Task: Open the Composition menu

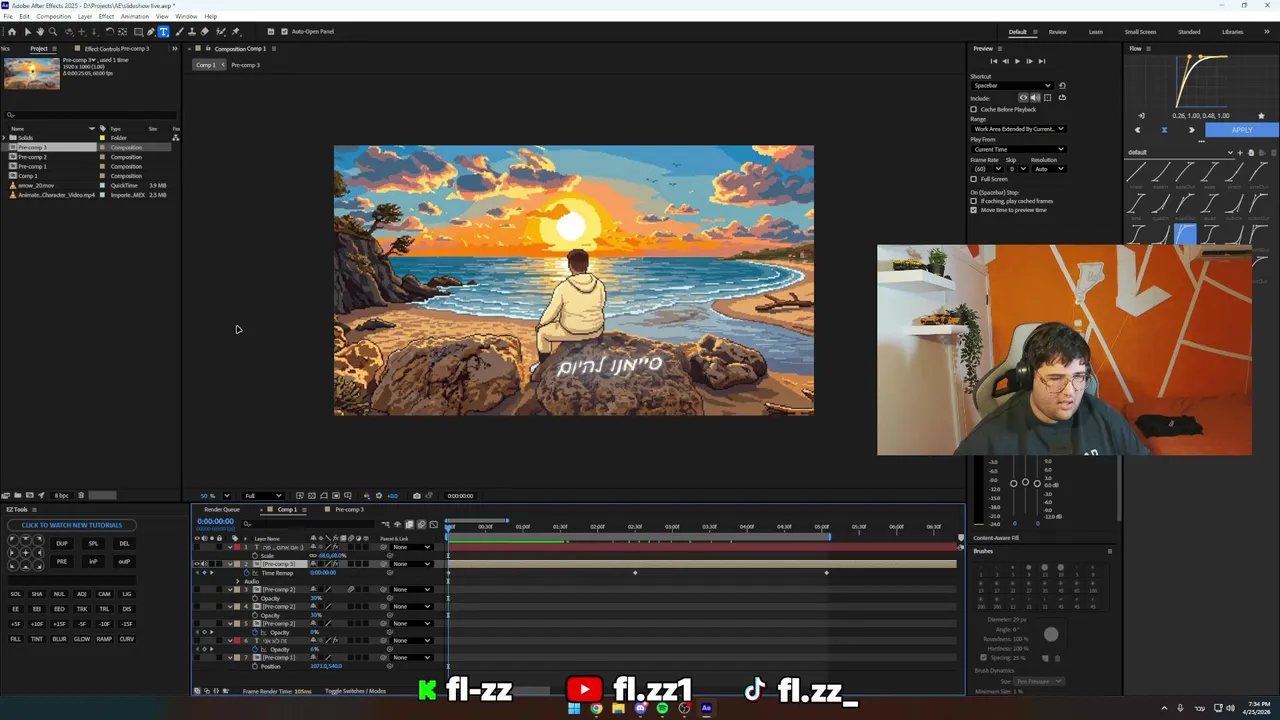Action: pyautogui.click(x=54, y=16)
